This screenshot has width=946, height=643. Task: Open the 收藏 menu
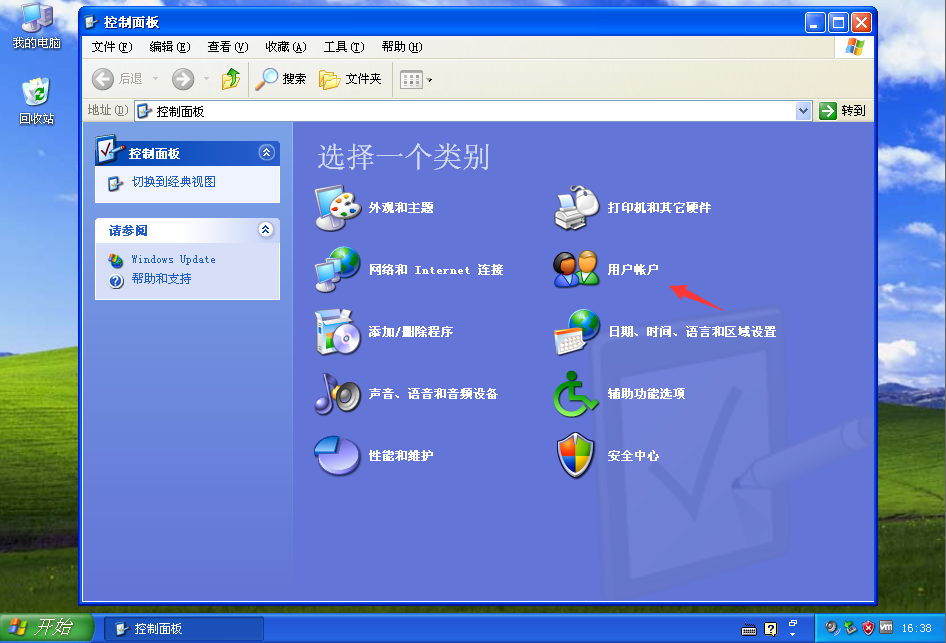[286, 47]
